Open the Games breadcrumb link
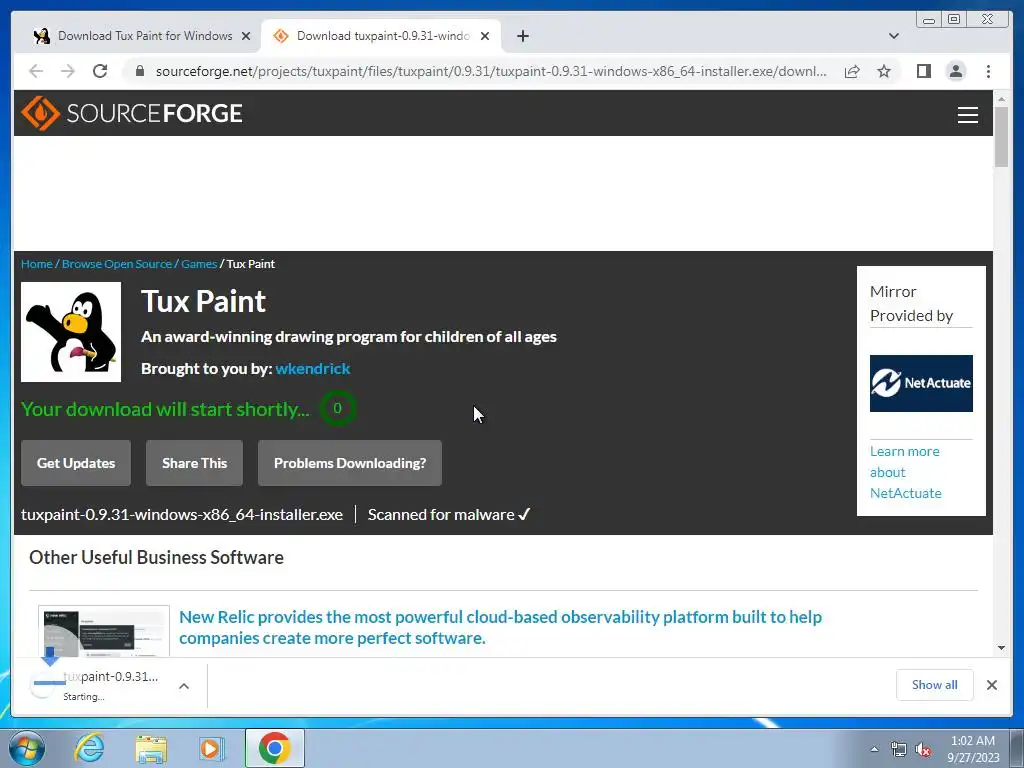 pyautogui.click(x=199, y=264)
